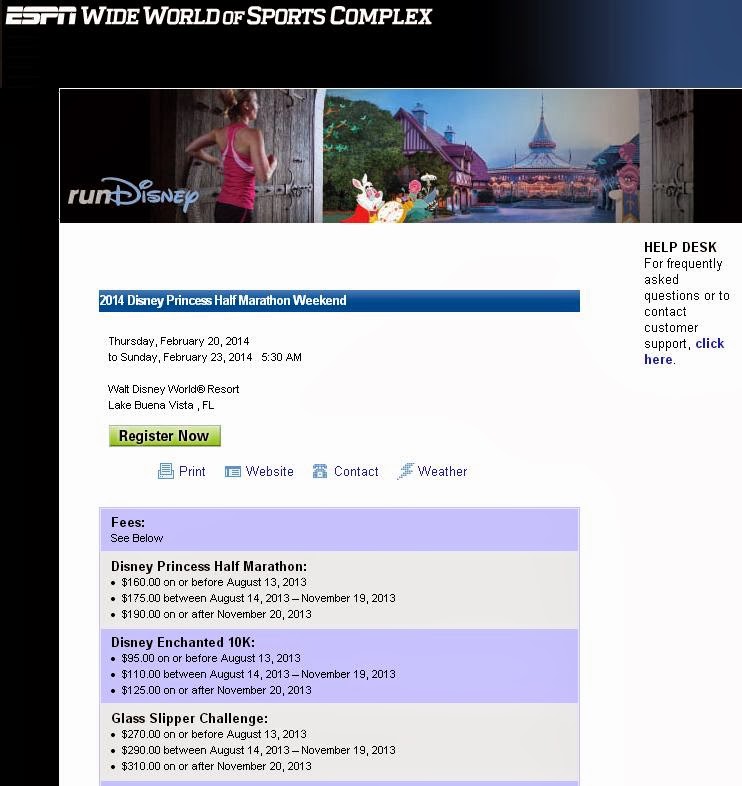Click the 'Walt Disney World® Resort' text
742x786 pixels.
click(173, 389)
